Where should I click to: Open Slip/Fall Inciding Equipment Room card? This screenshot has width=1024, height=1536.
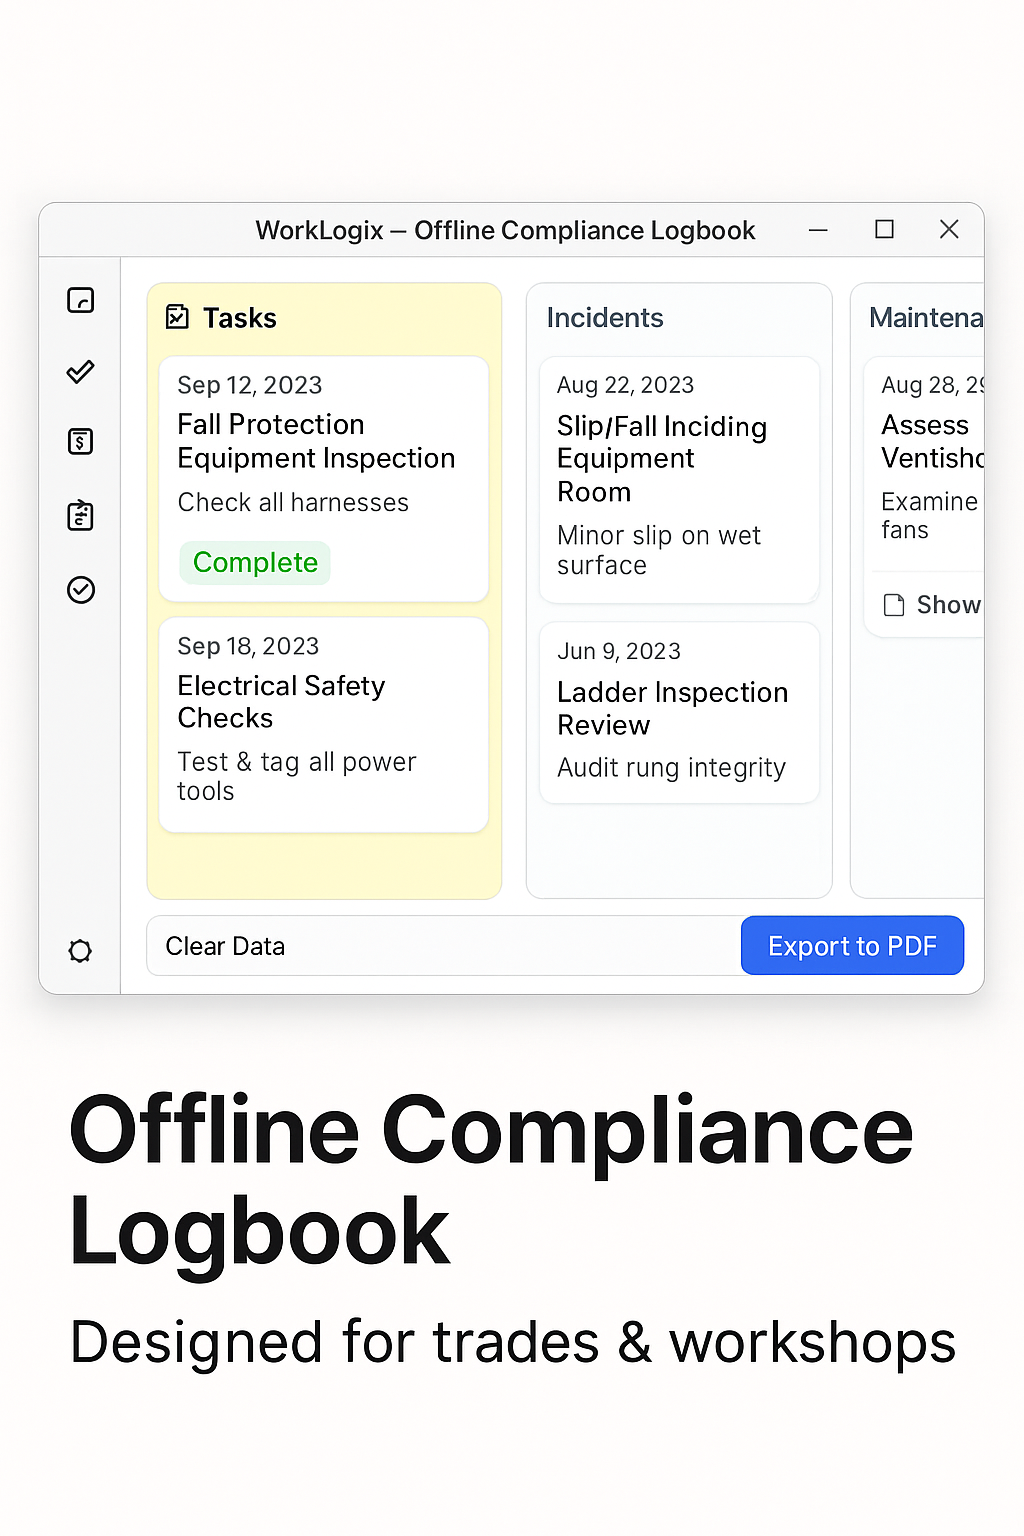point(679,480)
